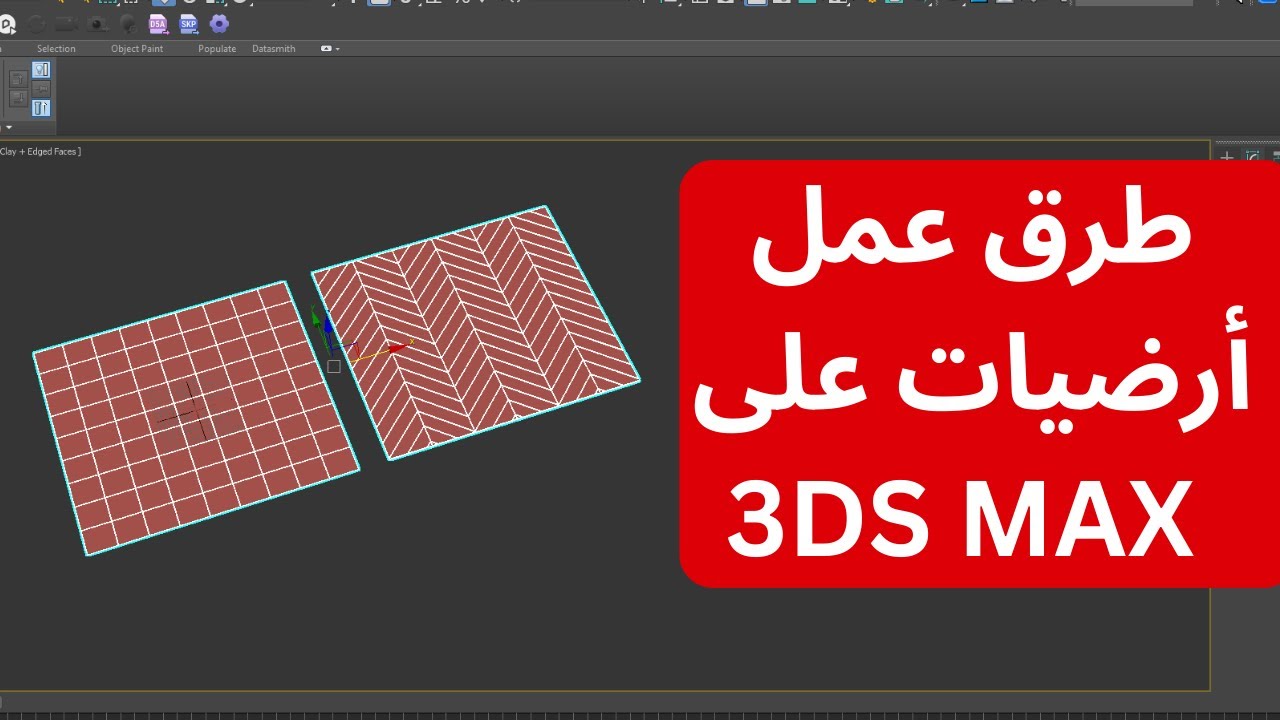The width and height of the screenshot is (1280, 720).
Task: Select the square-tile floor object in viewport
Action: point(196,417)
